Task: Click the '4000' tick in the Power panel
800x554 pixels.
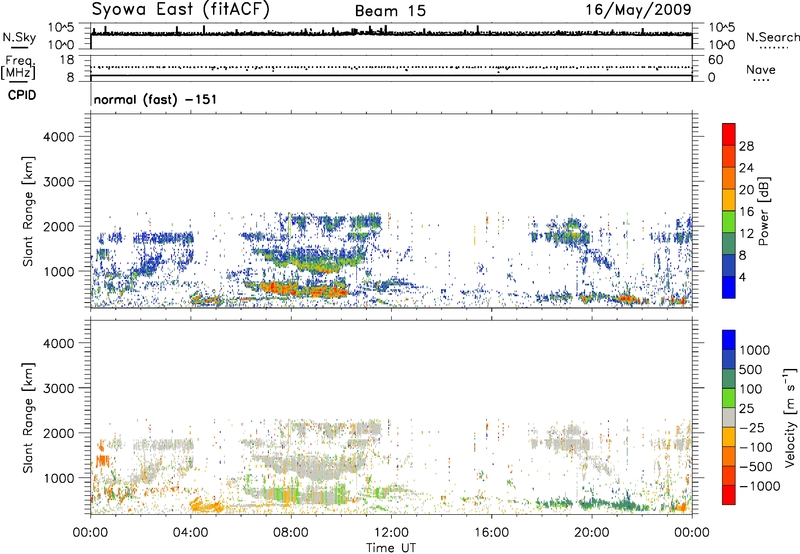Action: 59,137
